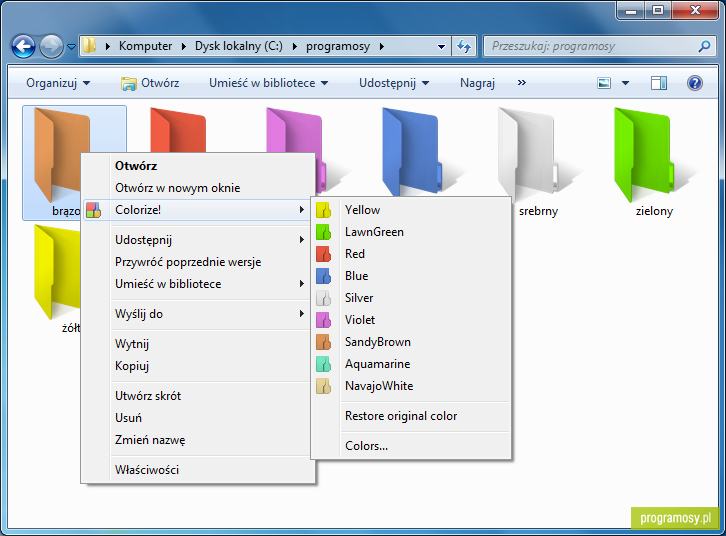726x536 pixels.
Task: Choose the Blue folder color icon
Action: point(324,276)
